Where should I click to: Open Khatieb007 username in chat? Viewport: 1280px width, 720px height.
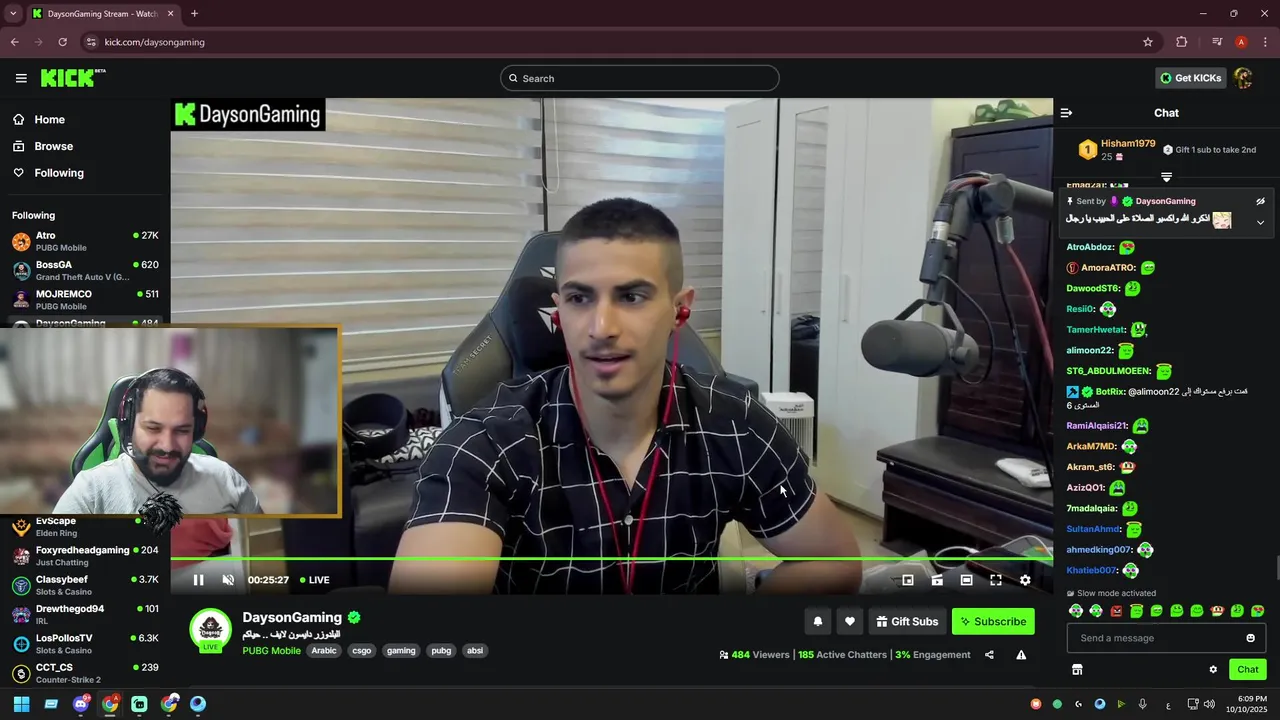(1091, 571)
